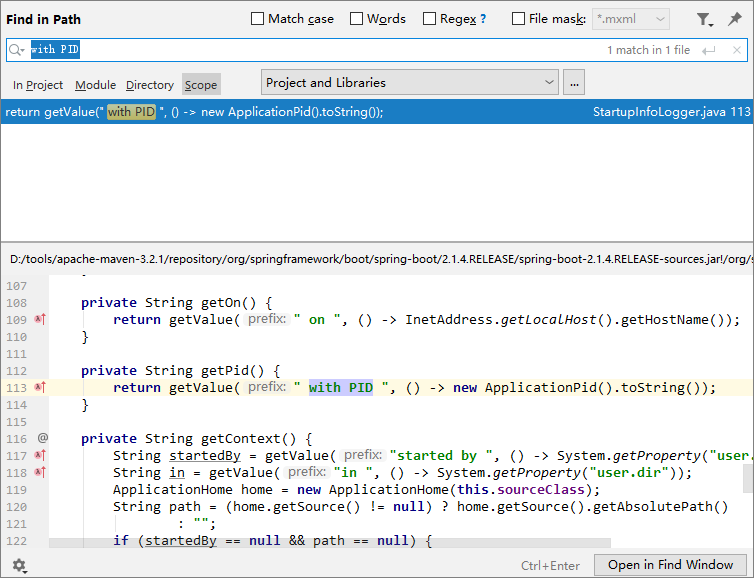Select the Scope tab
754x578 pixels.
click(201, 85)
